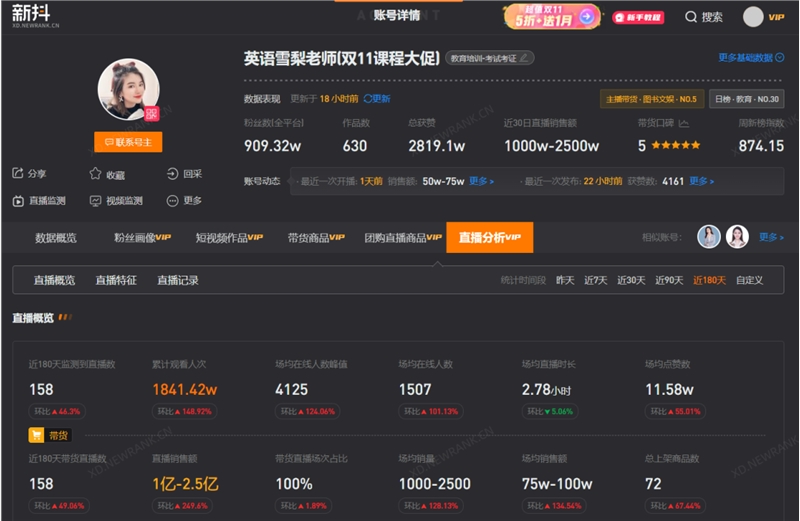Click the 直播监测 icon

(x=18, y=201)
